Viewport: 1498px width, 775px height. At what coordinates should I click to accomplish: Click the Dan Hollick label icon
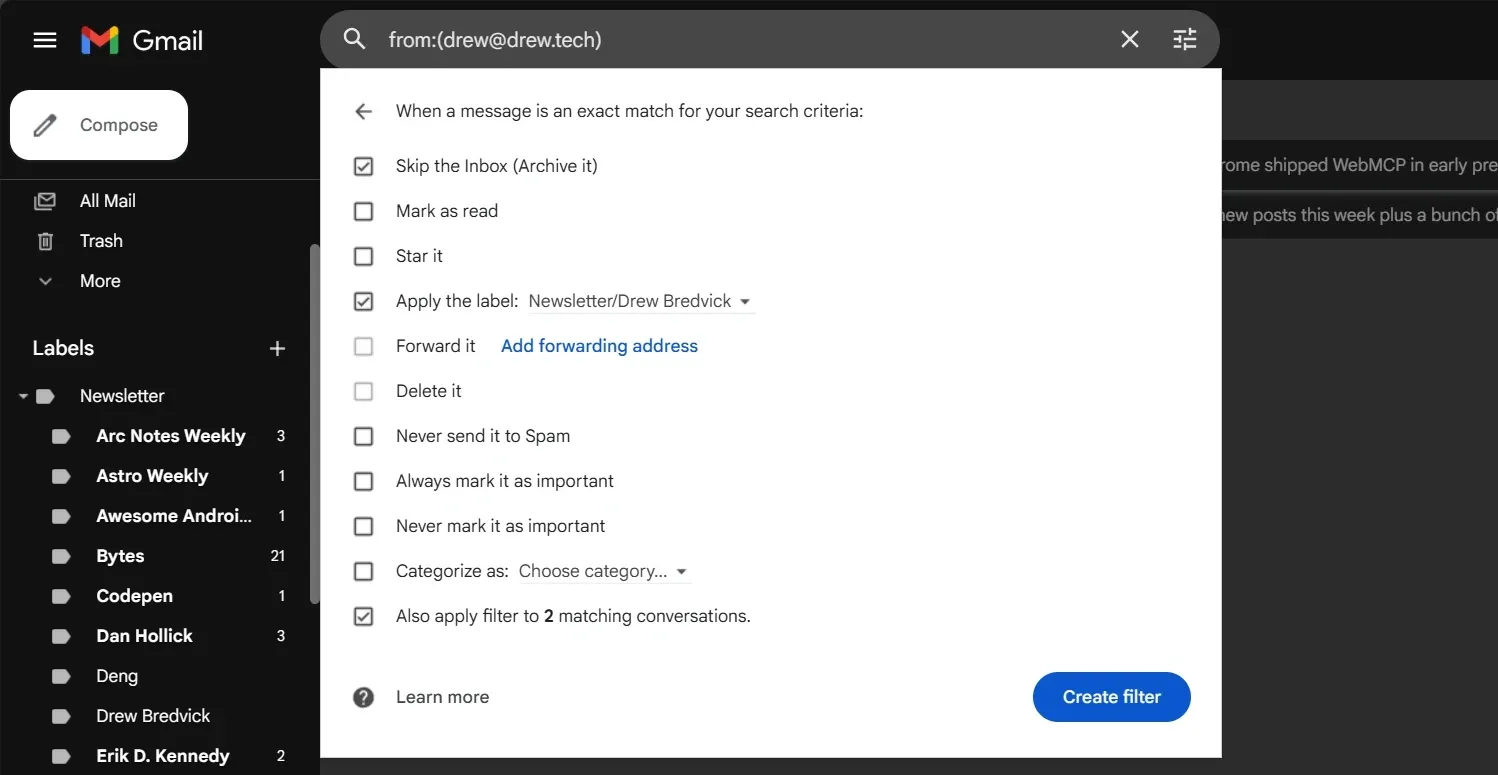pyautogui.click(x=61, y=636)
